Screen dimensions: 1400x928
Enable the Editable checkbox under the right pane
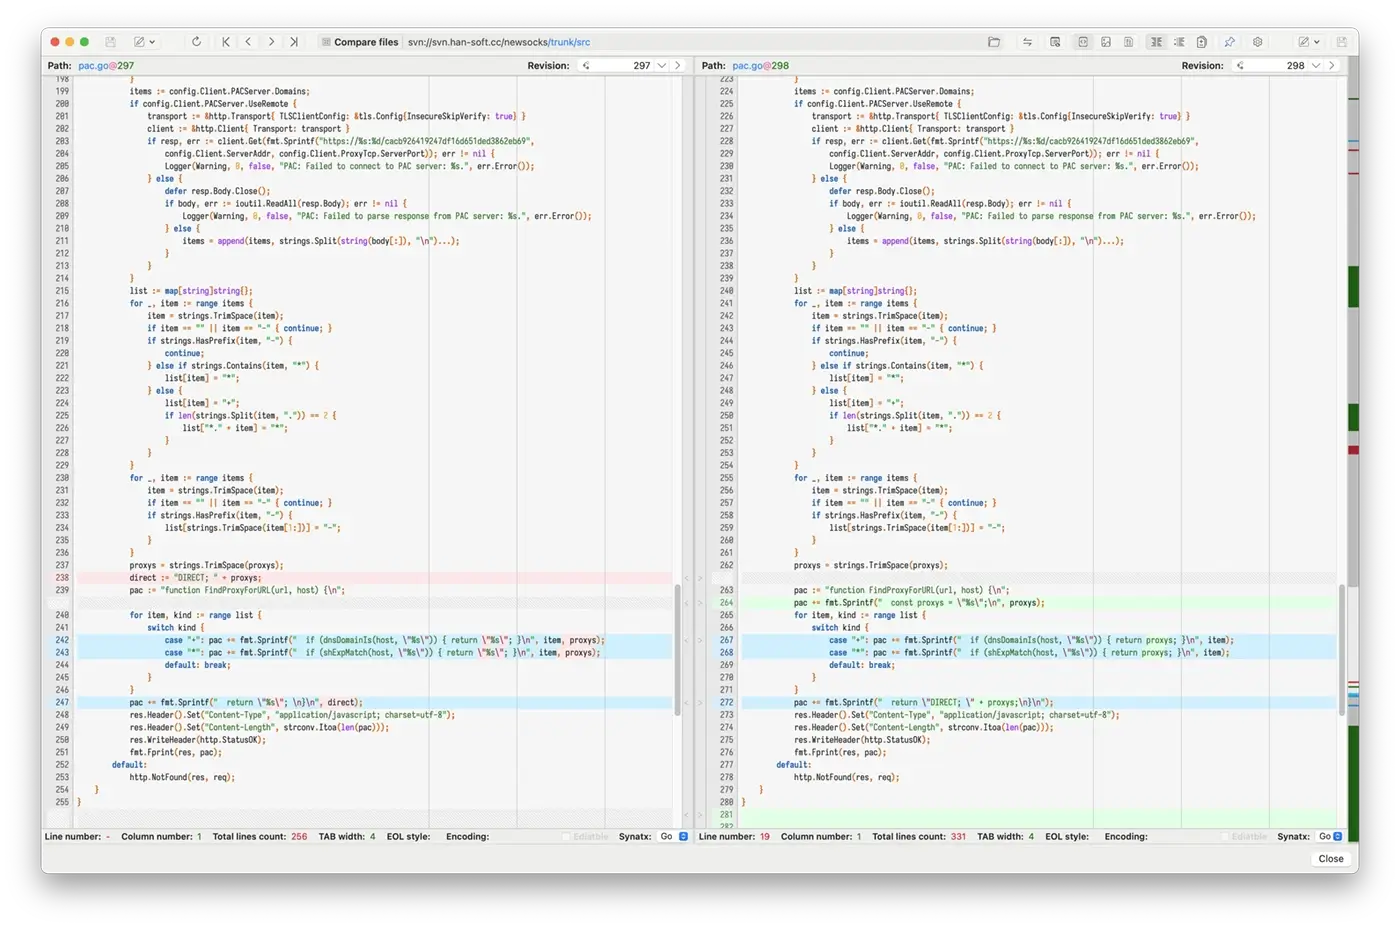pyautogui.click(x=1223, y=836)
